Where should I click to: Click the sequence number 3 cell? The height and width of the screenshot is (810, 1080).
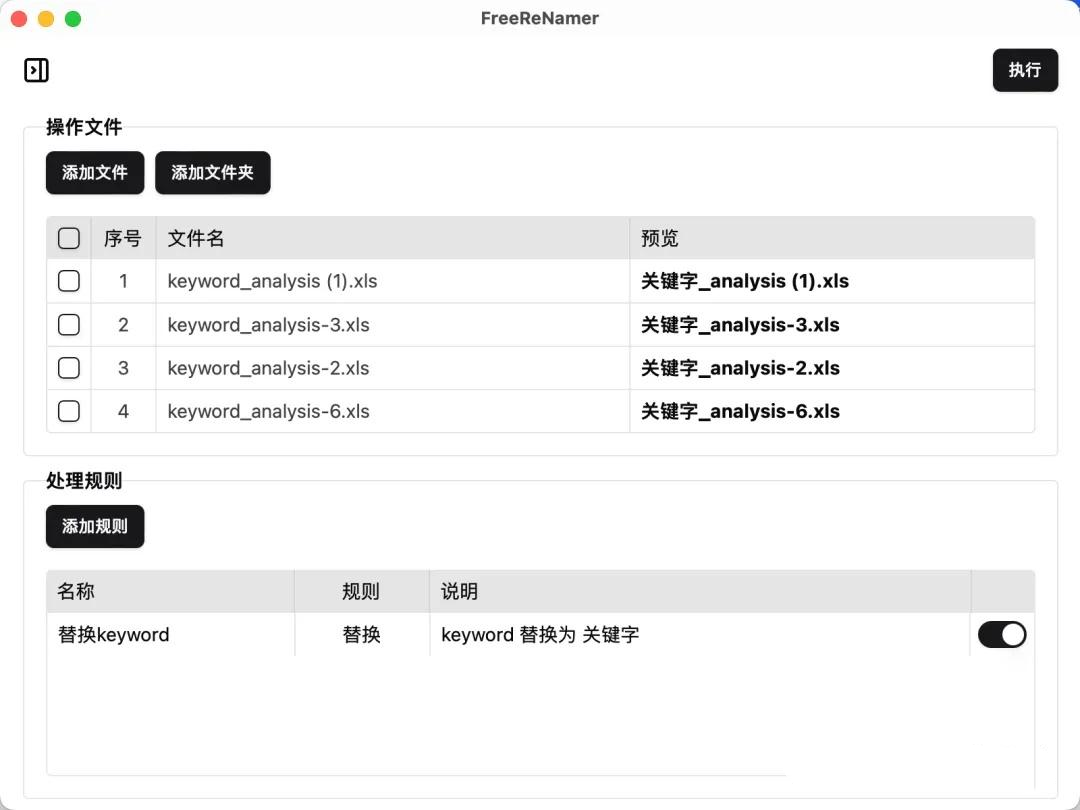[x=123, y=368]
